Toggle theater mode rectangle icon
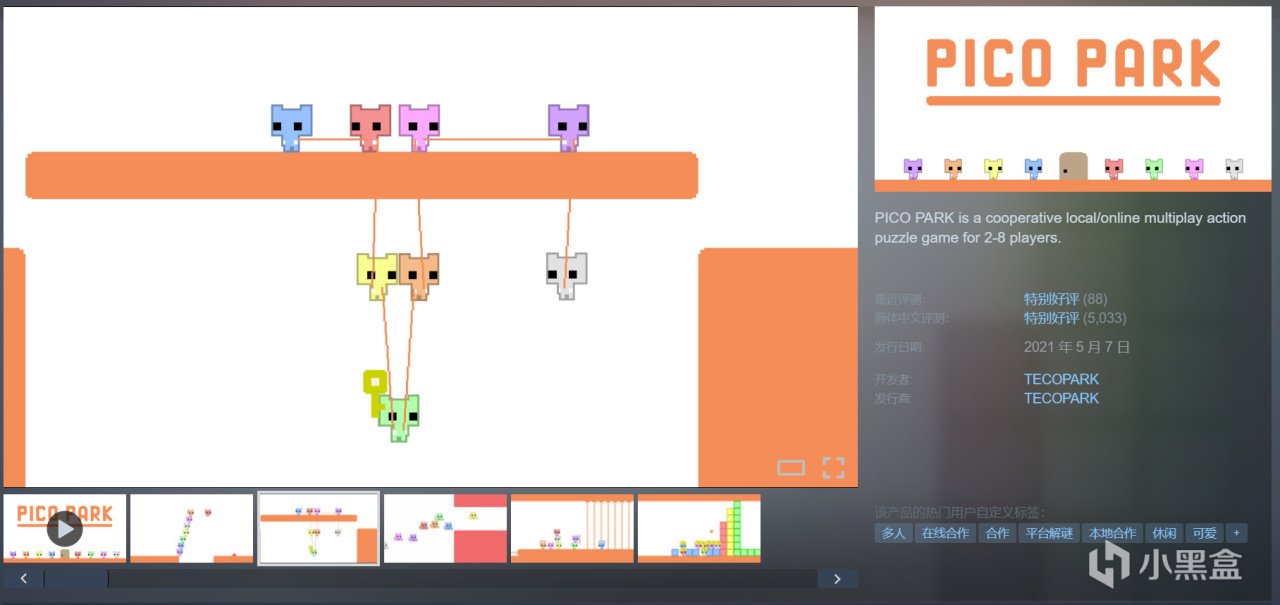Image resolution: width=1280 pixels, height=605 pixels. tap(791, 467)
